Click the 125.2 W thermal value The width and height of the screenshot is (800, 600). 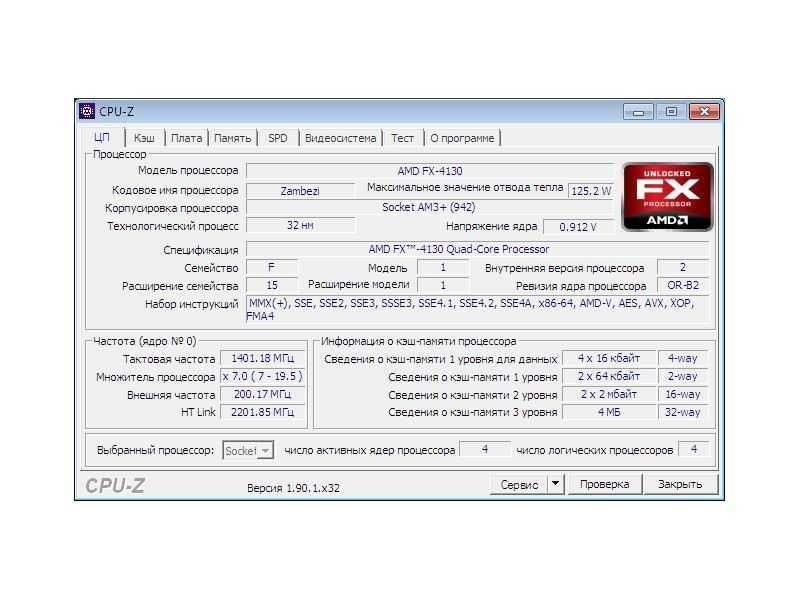coord(591,191)
